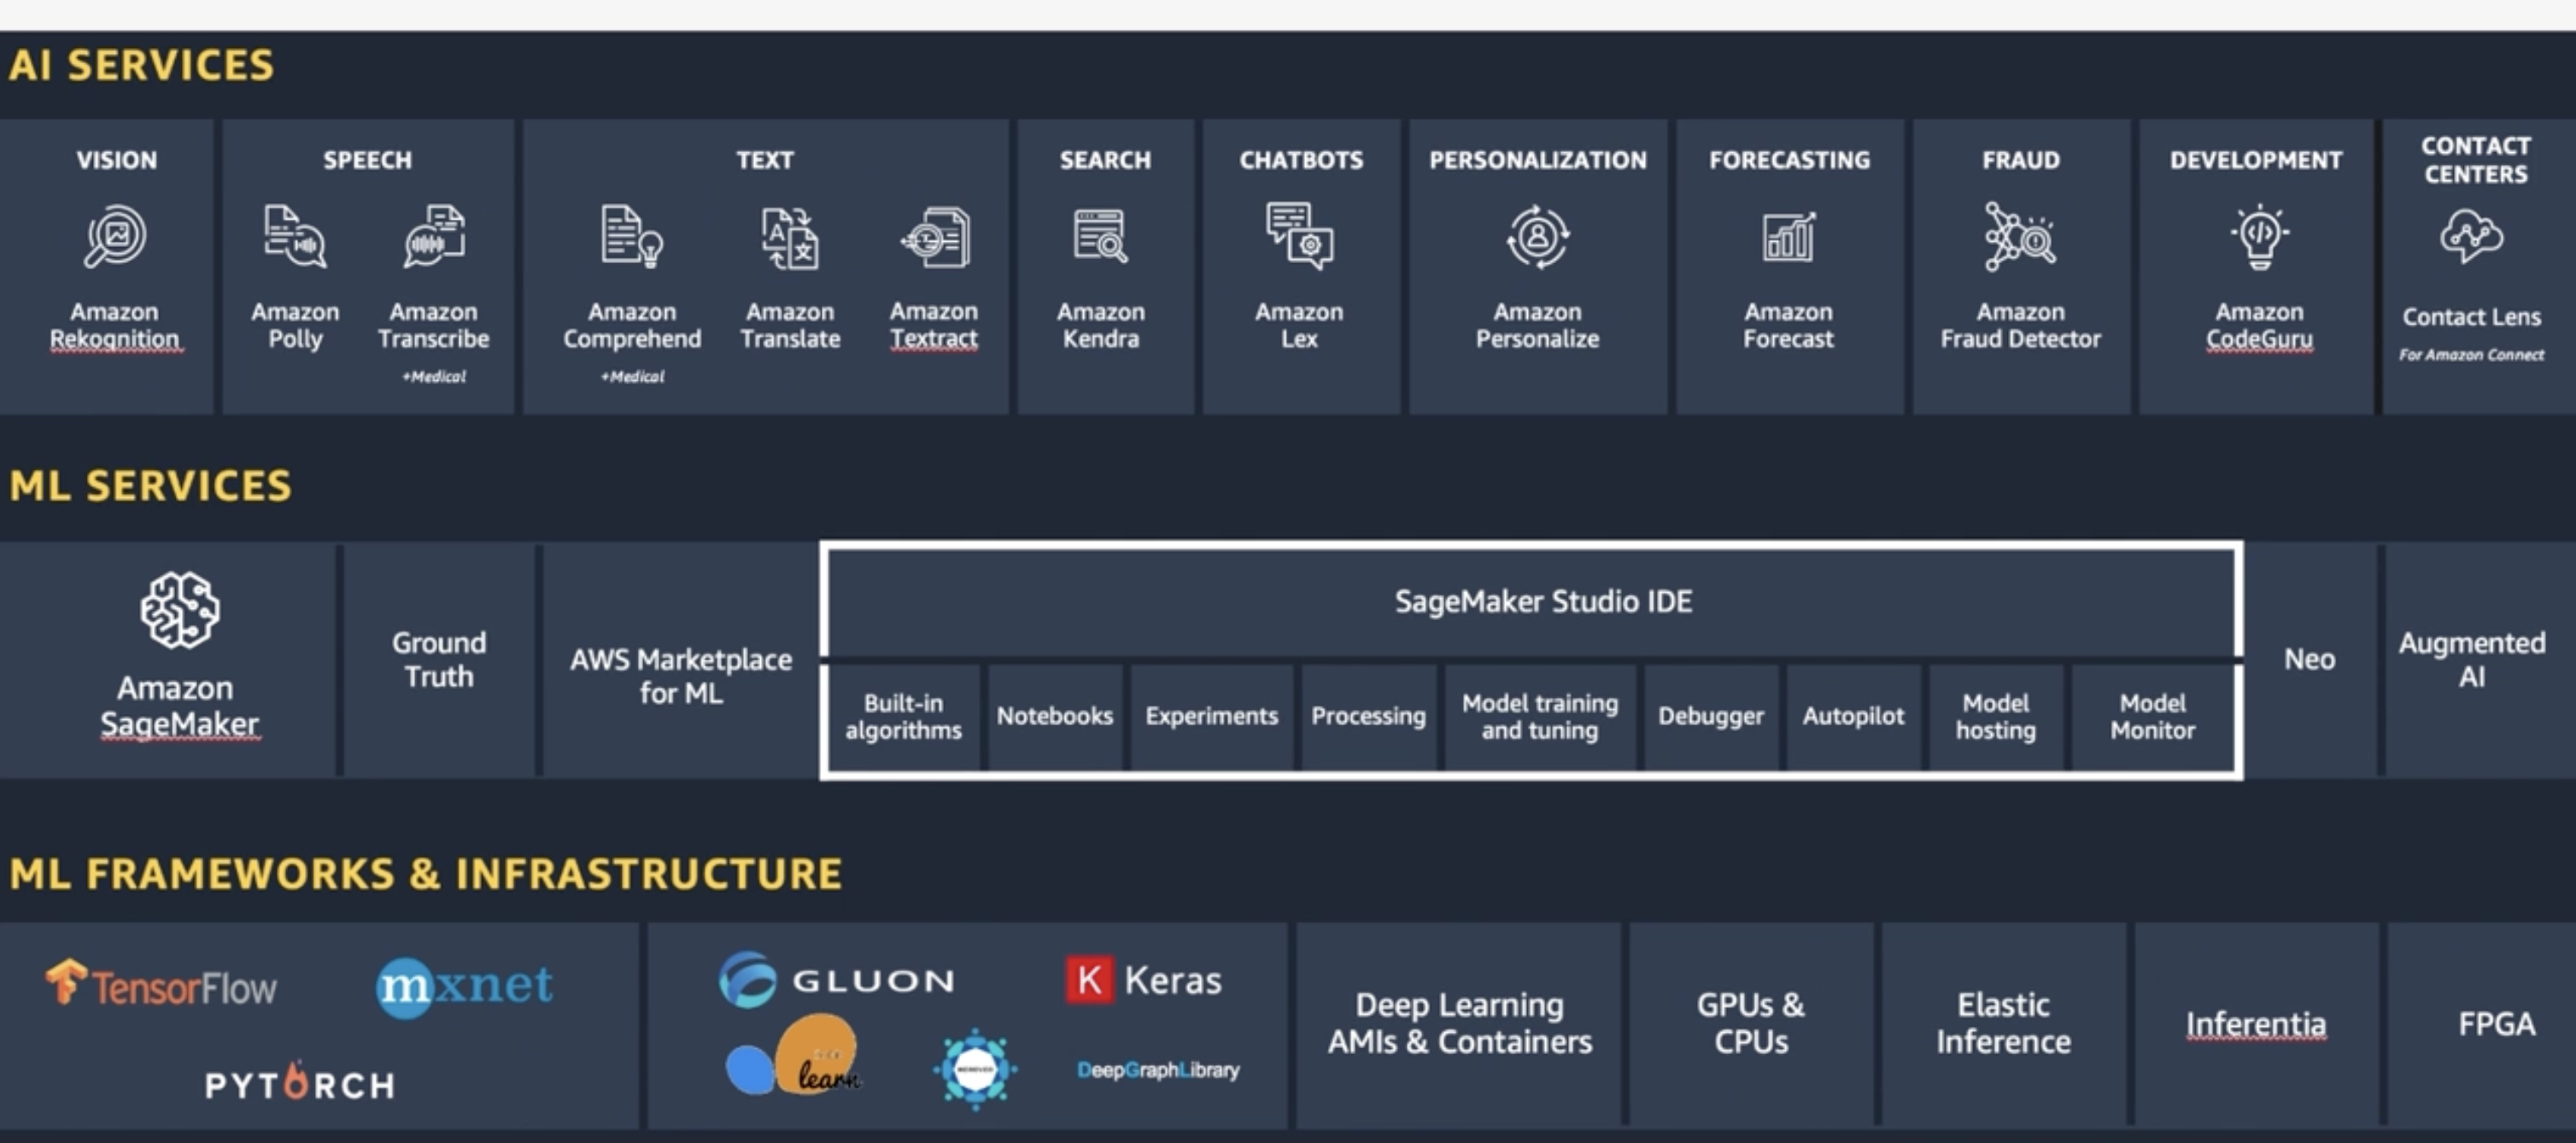Open the Ground Truth tile
The height and width of the screenshot is (1143, 2576).
pos(439,659)
